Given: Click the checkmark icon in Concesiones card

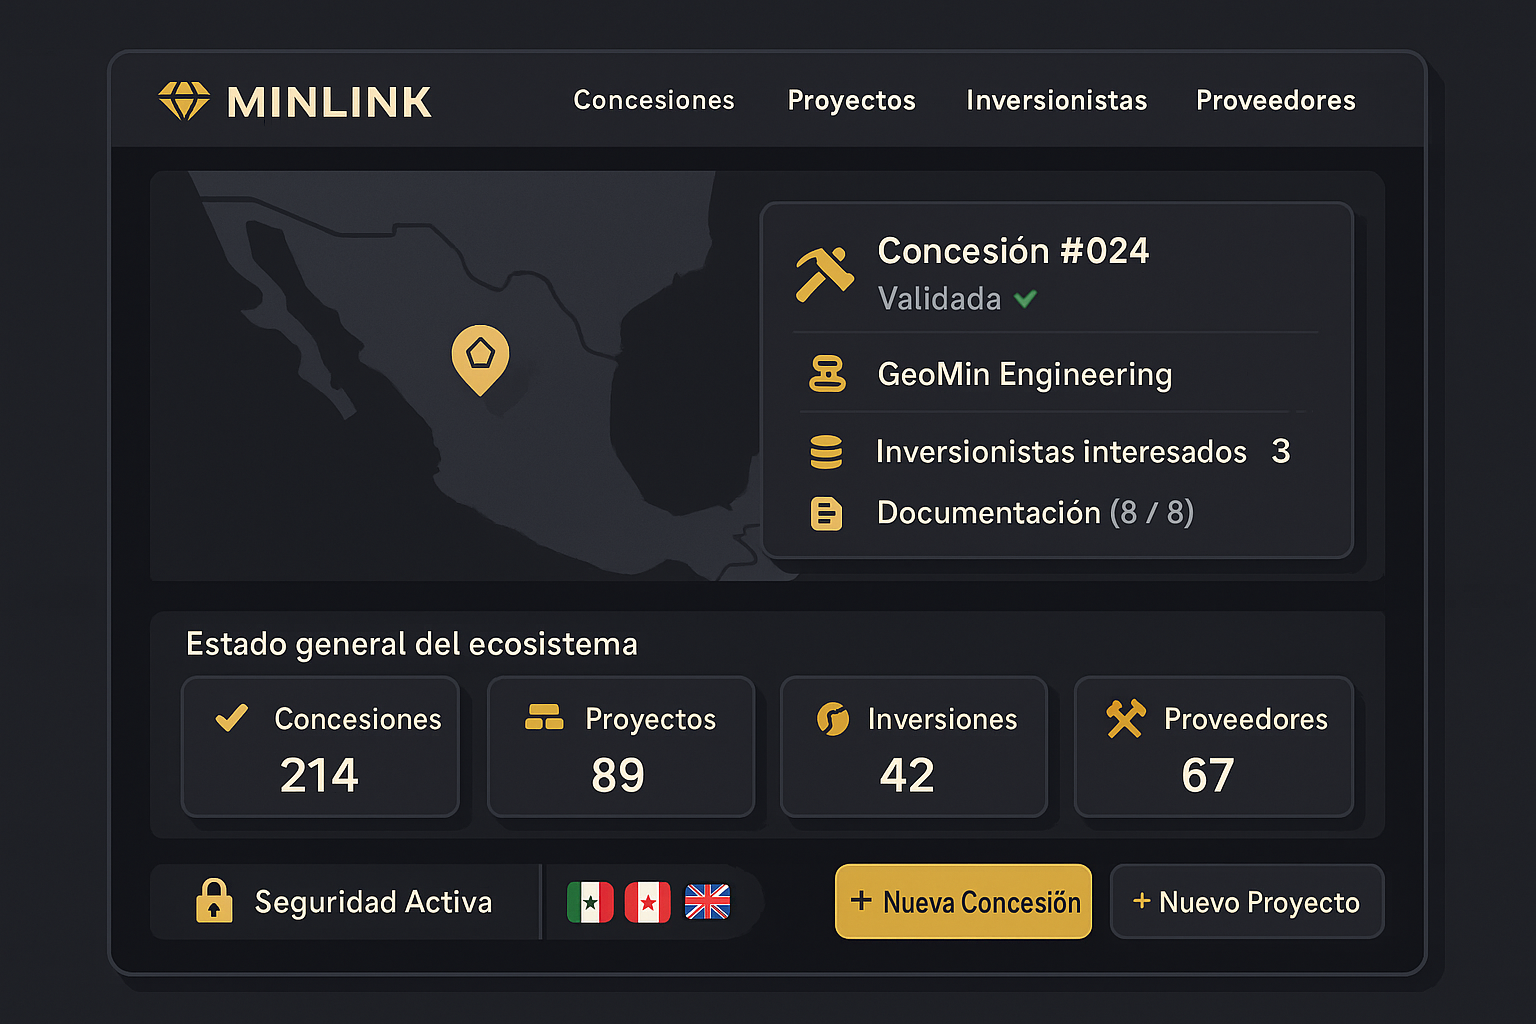Looking at the screenshot, I should pyautogui.click(x=232, y=717).
